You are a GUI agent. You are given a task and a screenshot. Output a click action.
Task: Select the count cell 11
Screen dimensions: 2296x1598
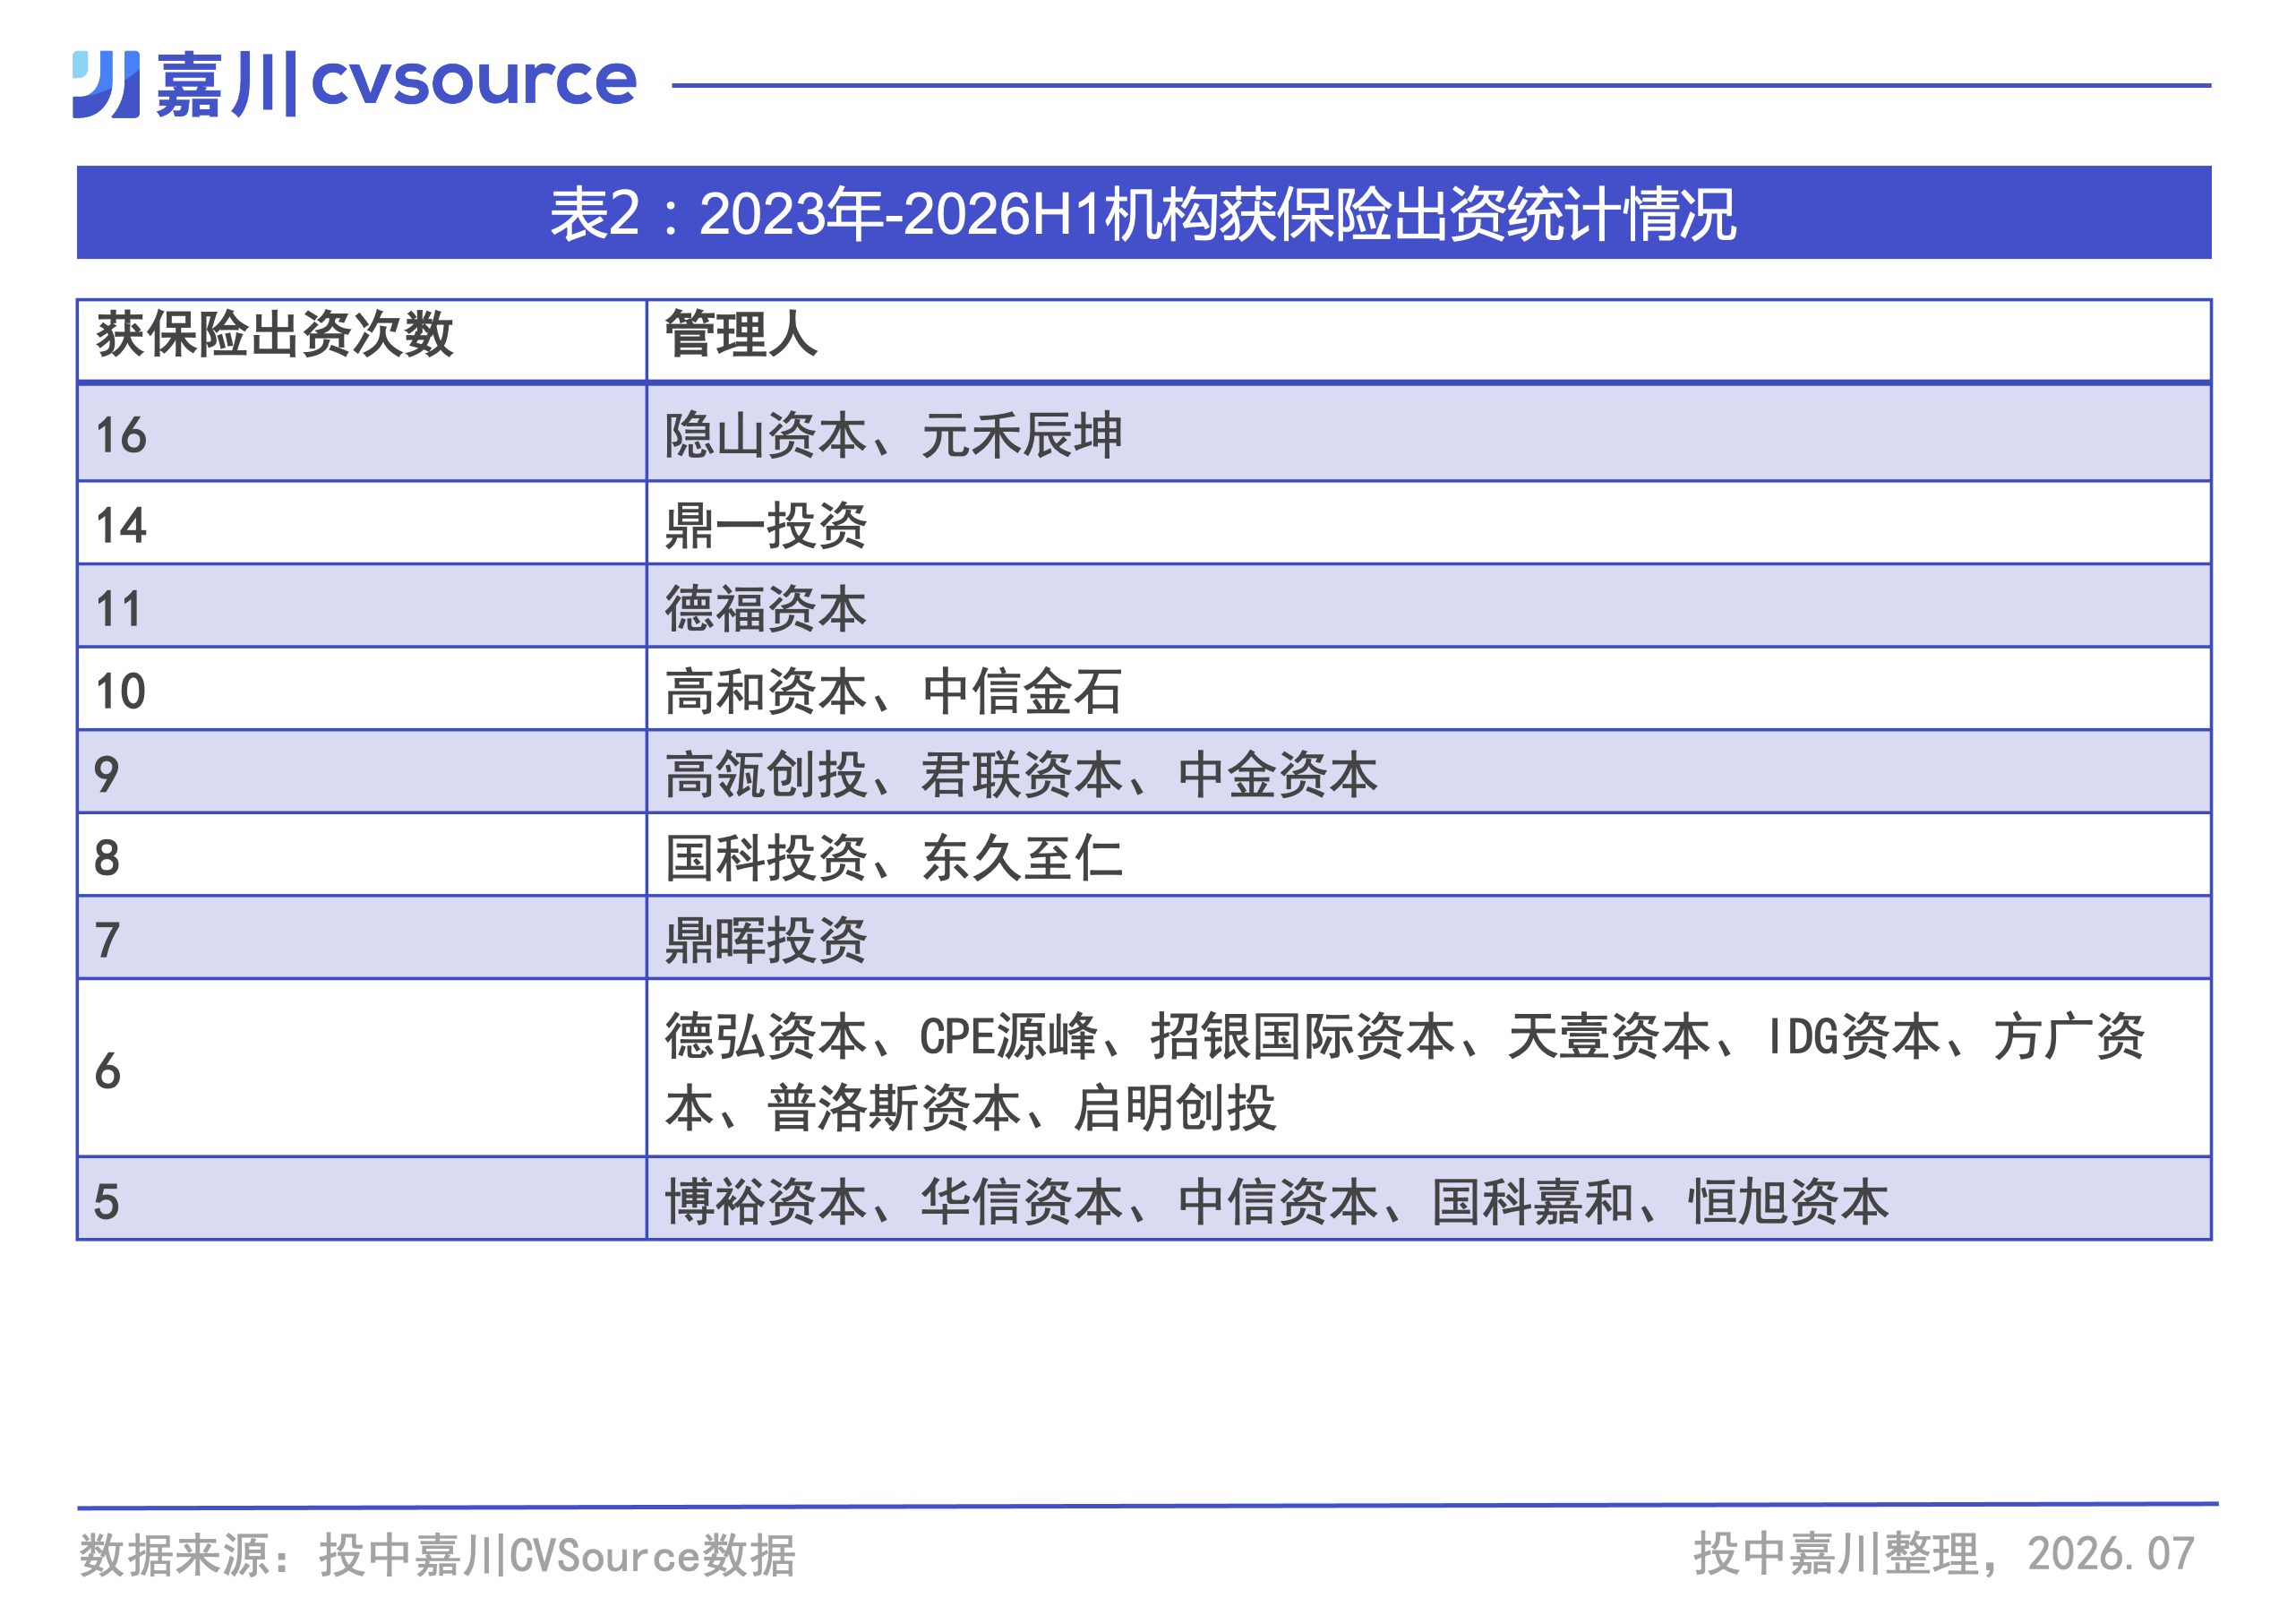click(x=361, y=606)
